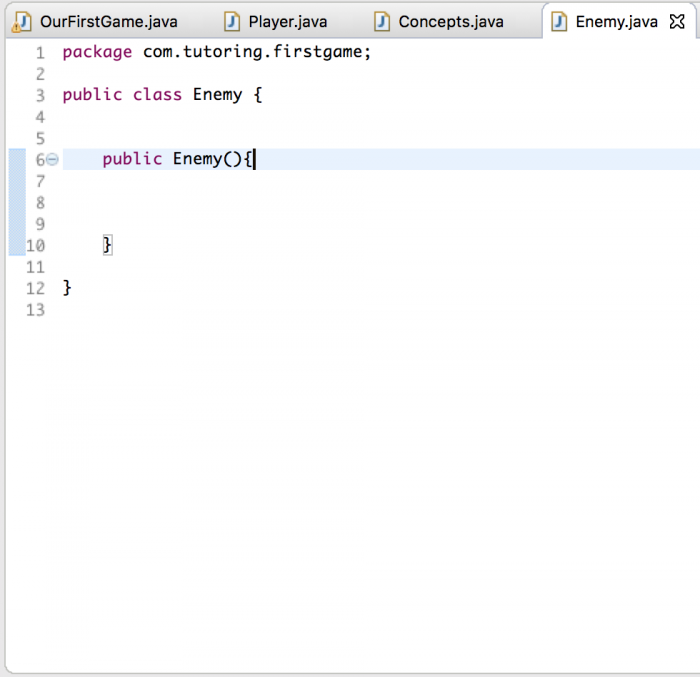The height and width of the screenshot is (677, 700).
Task: Close the Enemy.java editor tab
Action: [x=677, y=21]
